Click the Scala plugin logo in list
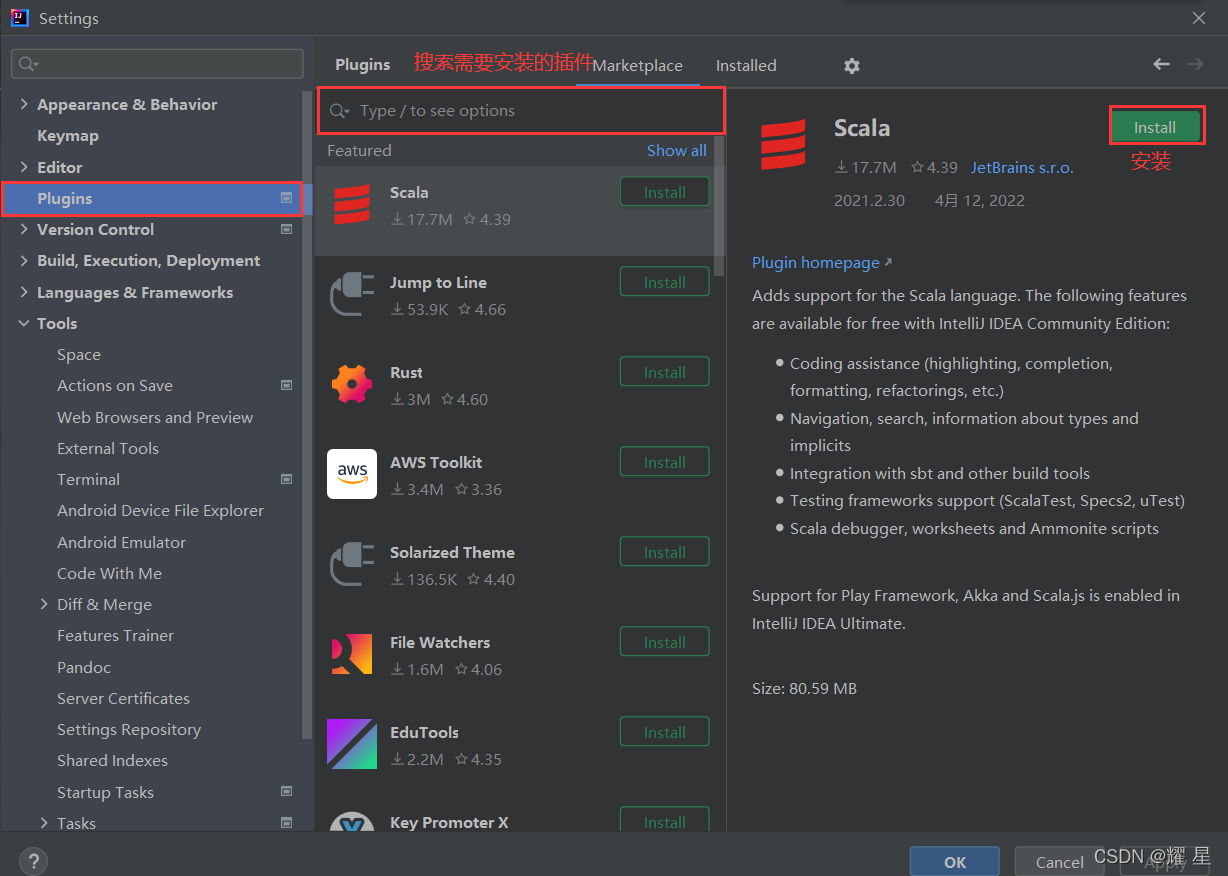The height and width of the screenshot is (876, 1228). coord(352,205)
